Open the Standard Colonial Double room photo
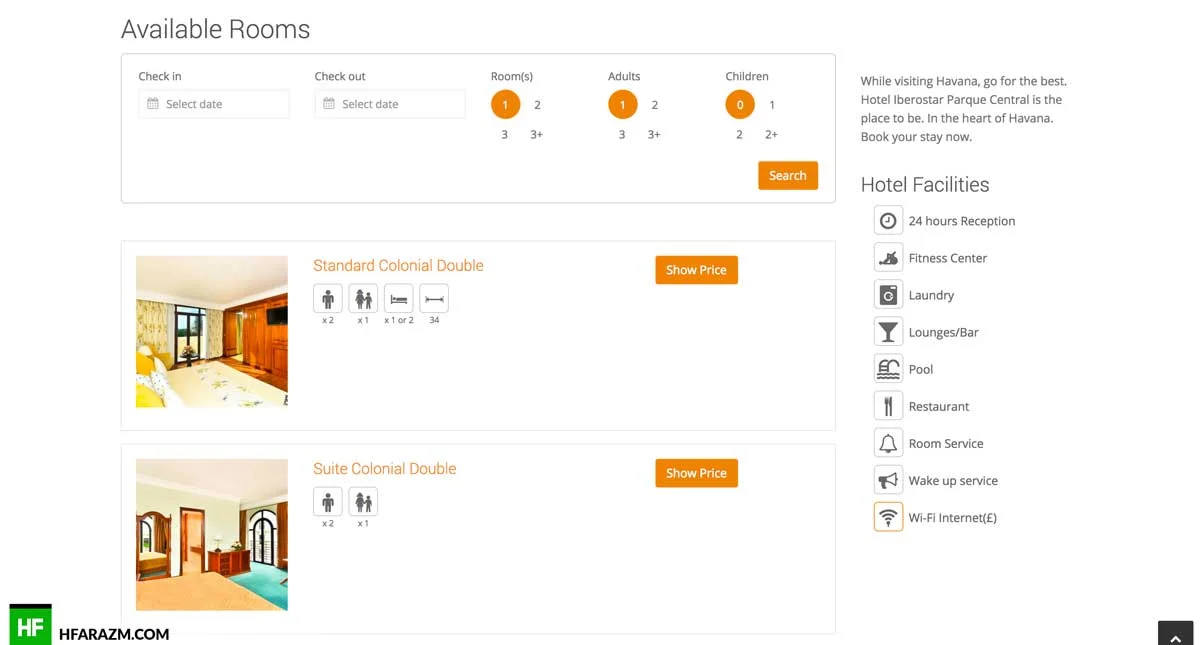 (x=212, y=332)
